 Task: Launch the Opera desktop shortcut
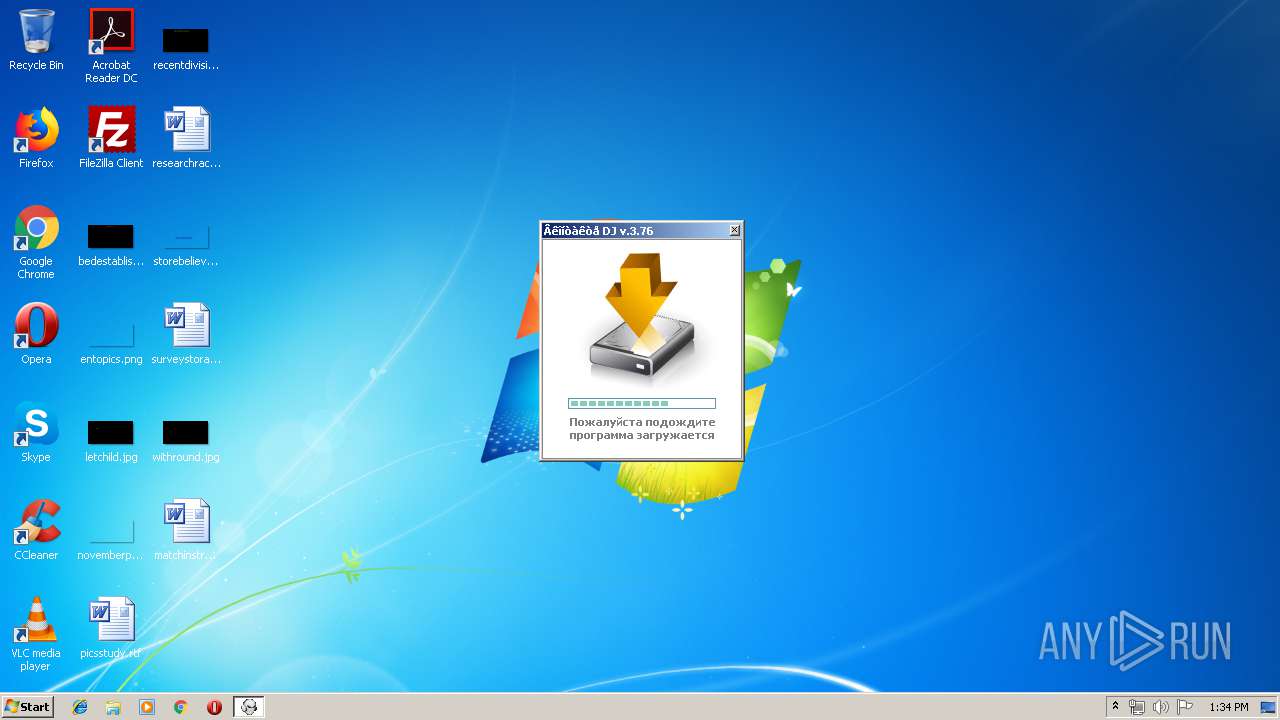[x=36, y=334]
